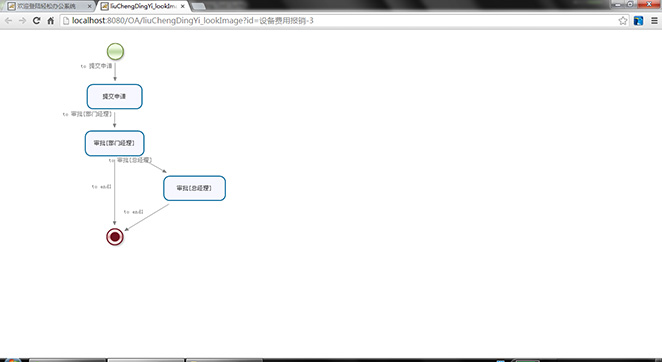662x362 pixels.
Task: Close the 欢迎登陆轻松办公系统 tab
Action: (89, 6)
